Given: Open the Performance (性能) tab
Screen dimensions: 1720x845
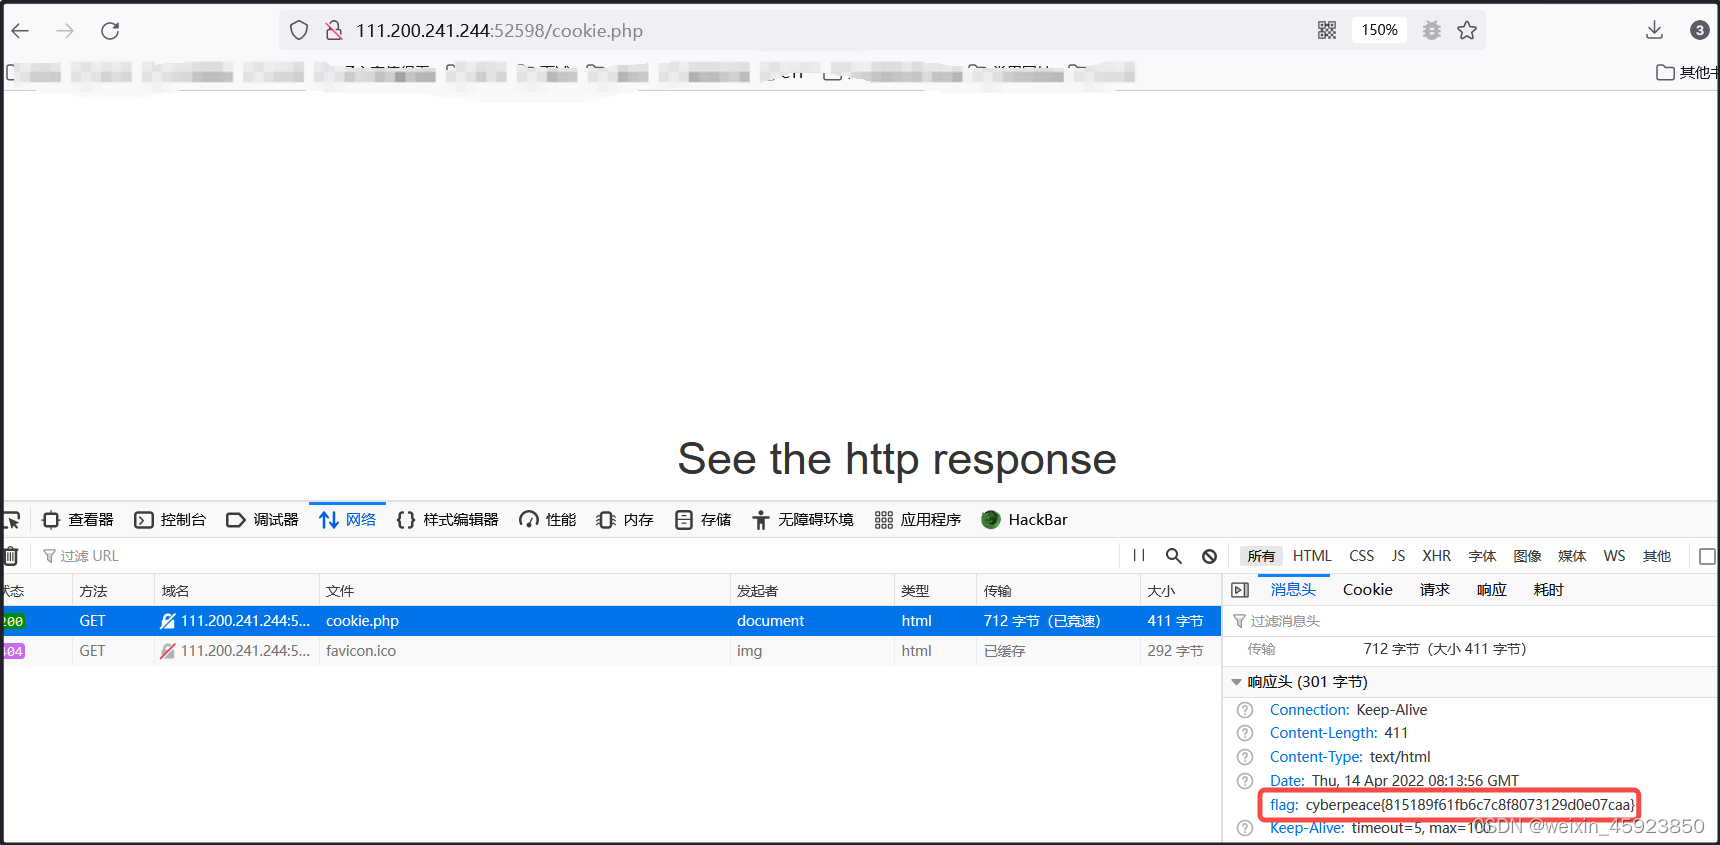Looking at the screenshot, I should pyautogui.click(x=548, y=520).
